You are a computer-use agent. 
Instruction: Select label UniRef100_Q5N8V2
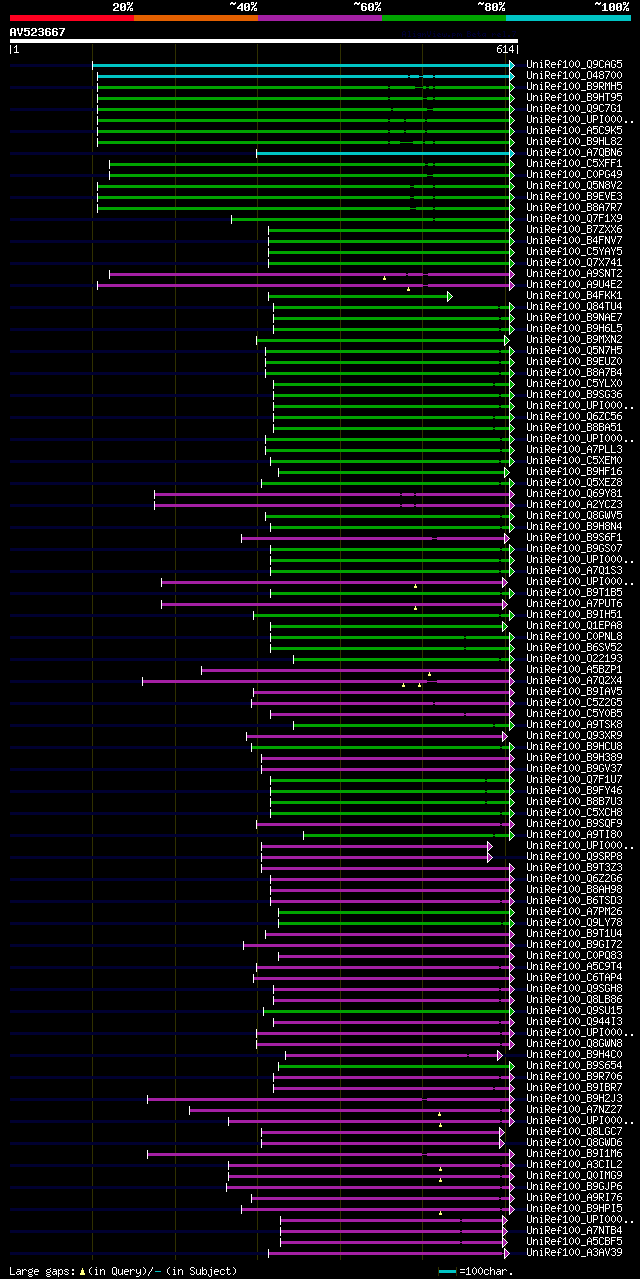tap(573, 185)
